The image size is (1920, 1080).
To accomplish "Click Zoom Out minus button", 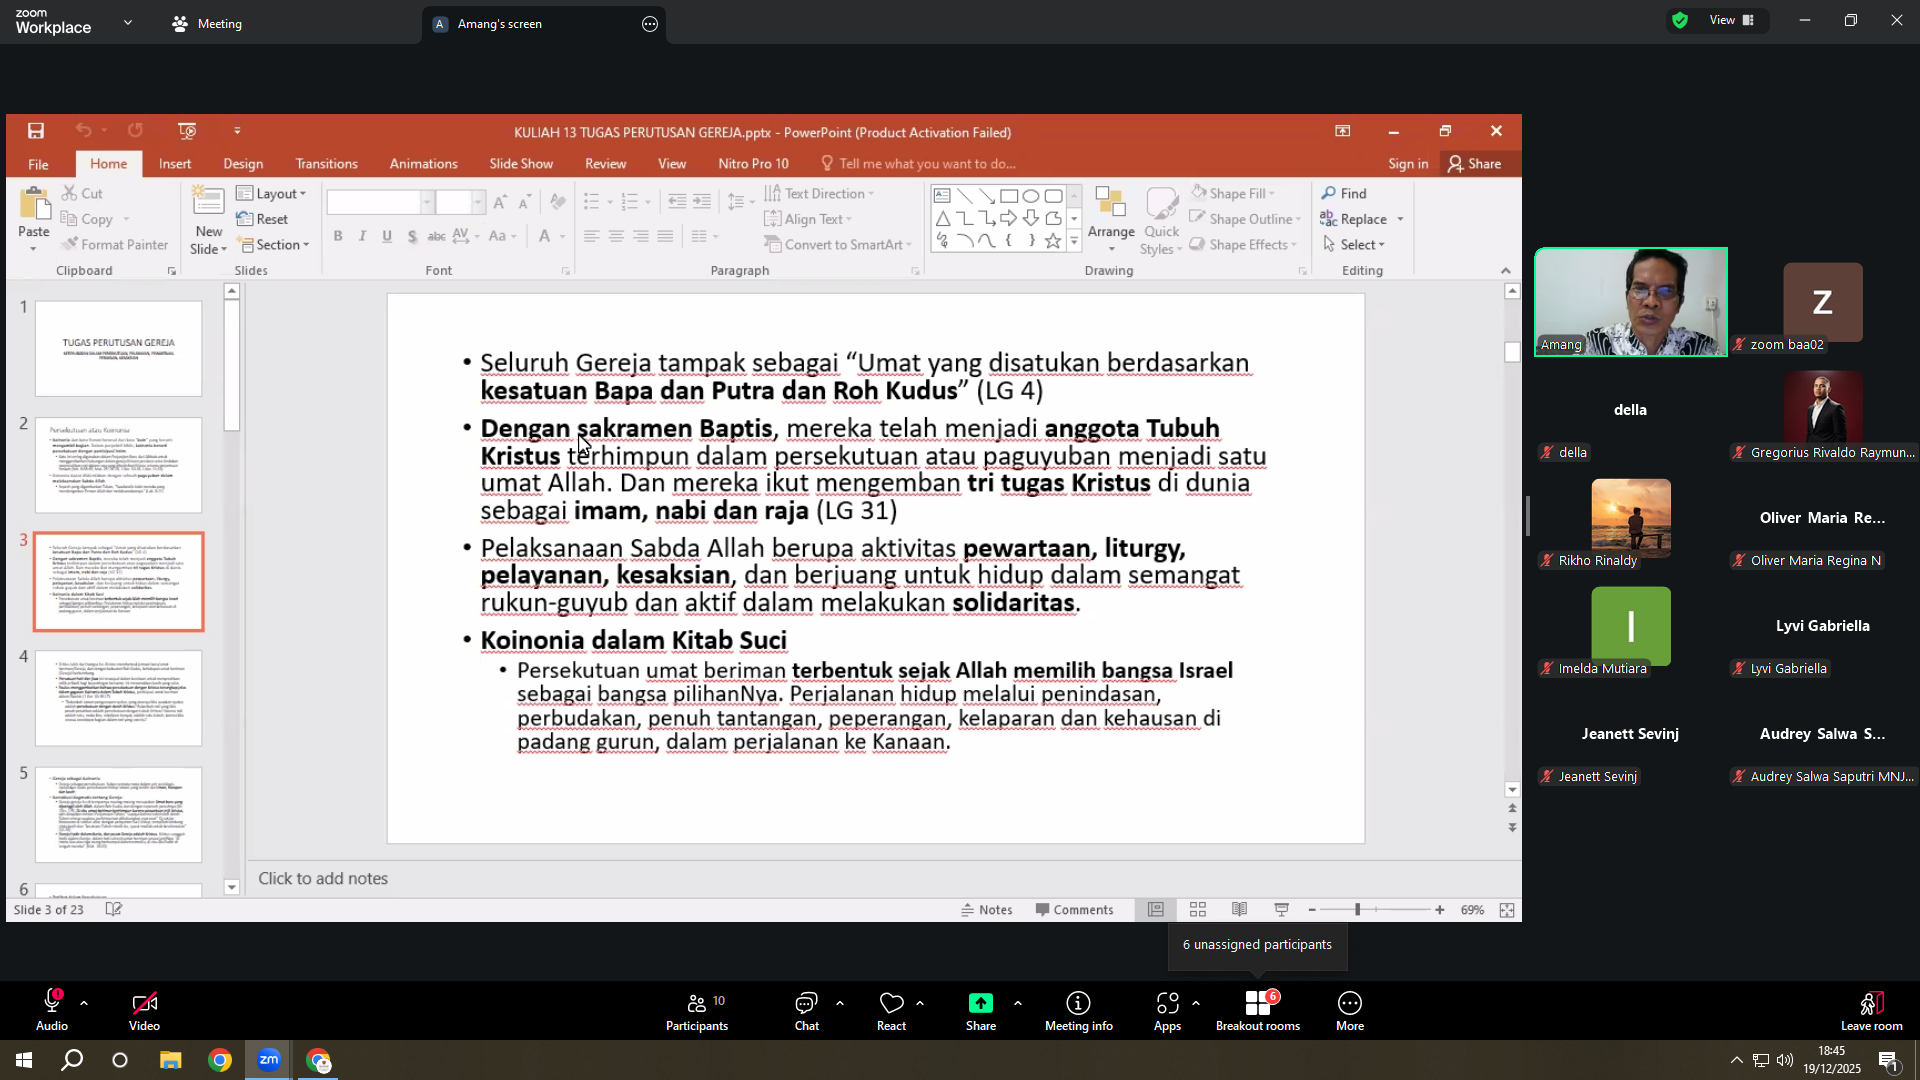I will pos(1312,910).
